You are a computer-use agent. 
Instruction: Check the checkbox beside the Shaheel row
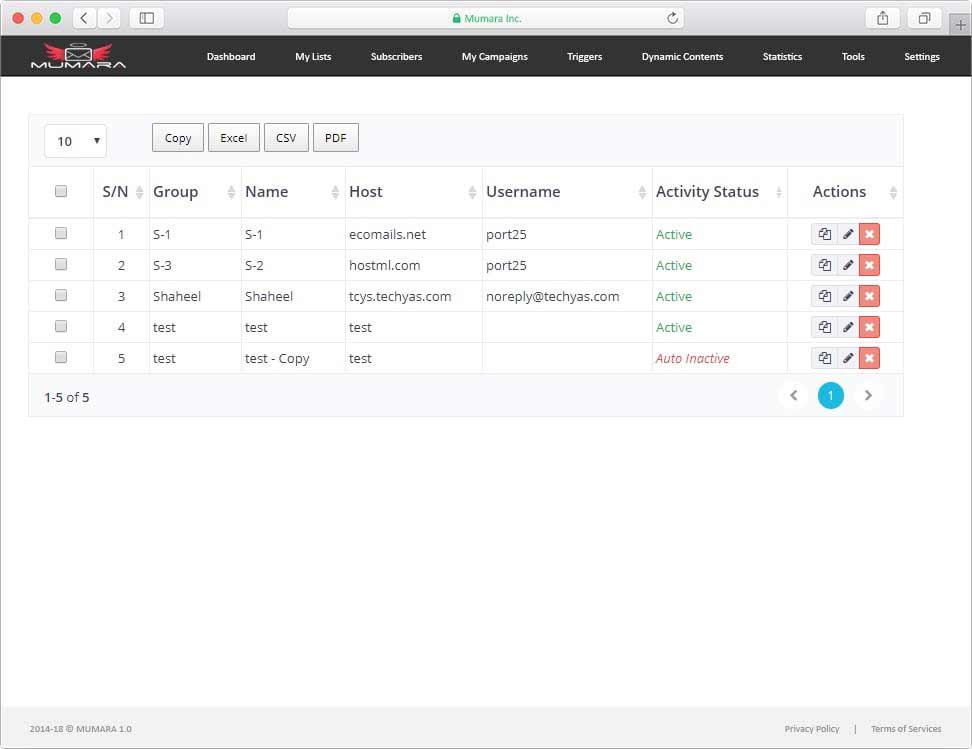[x=61, y=295]
